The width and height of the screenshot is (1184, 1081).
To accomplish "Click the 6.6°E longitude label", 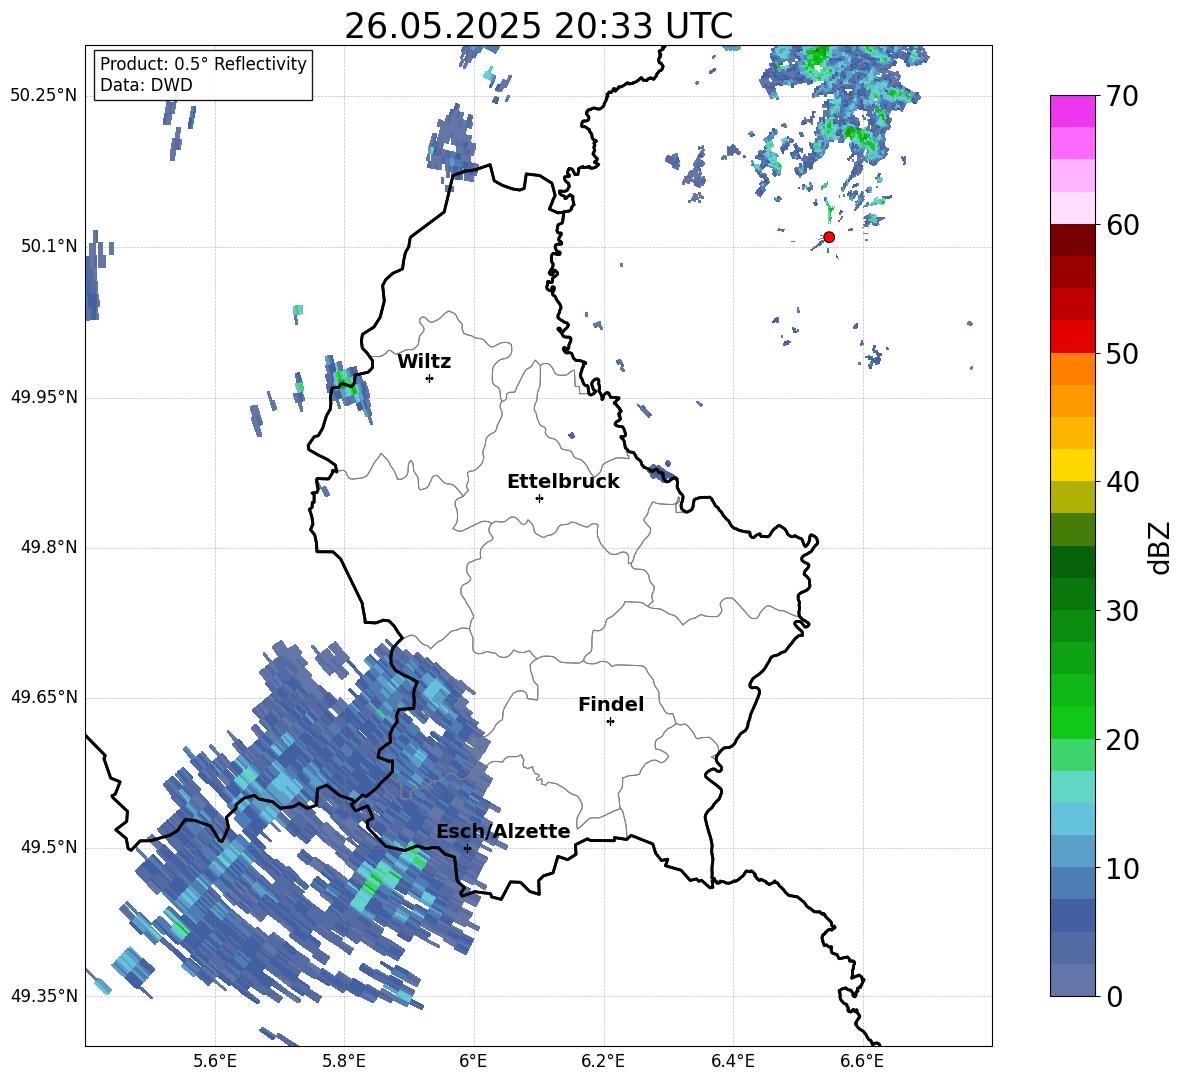I will tap(862, 1062).
